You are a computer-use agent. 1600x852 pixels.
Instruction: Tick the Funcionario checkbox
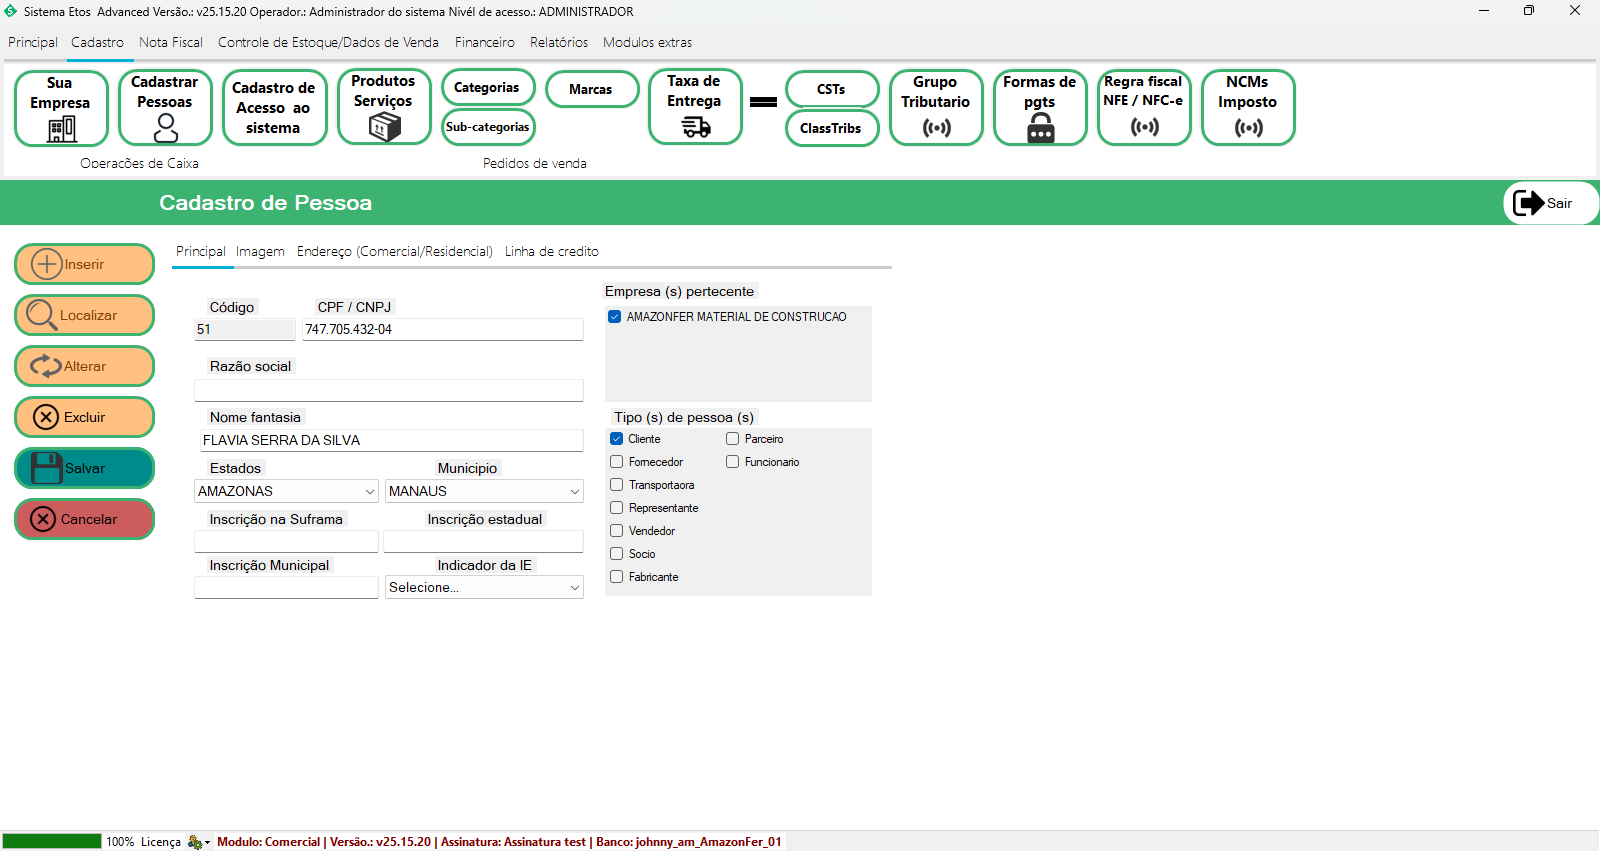733,462
